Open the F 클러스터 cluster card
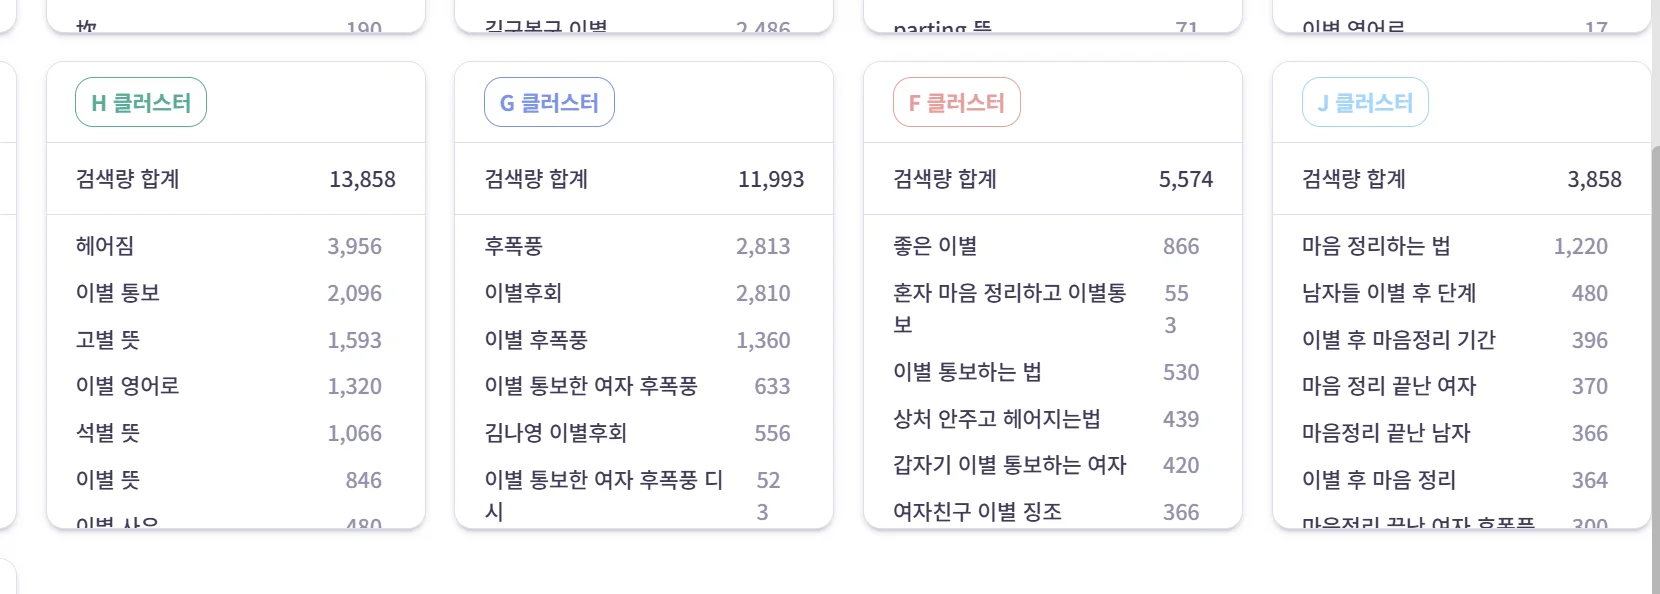The width and height of the screenshot is (1660, 594). [x=956, y=101]
